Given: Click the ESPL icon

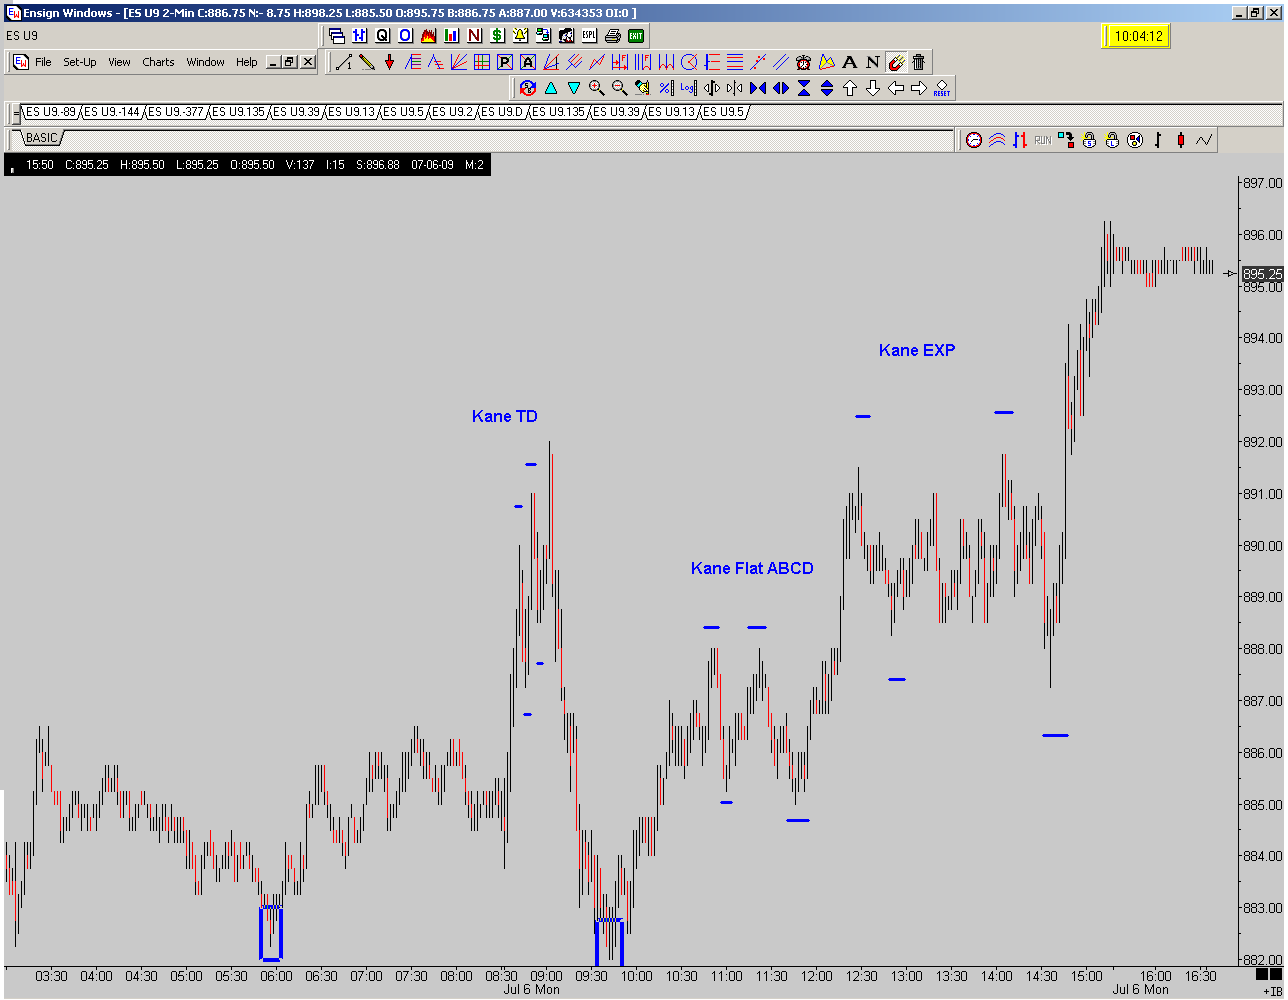Looking at the screenshot, I should (590, 35).
